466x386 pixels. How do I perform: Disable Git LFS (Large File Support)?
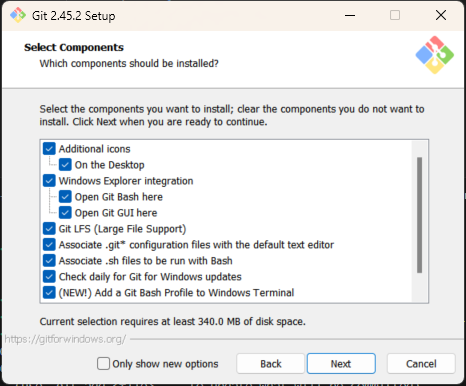coord(49,229)
